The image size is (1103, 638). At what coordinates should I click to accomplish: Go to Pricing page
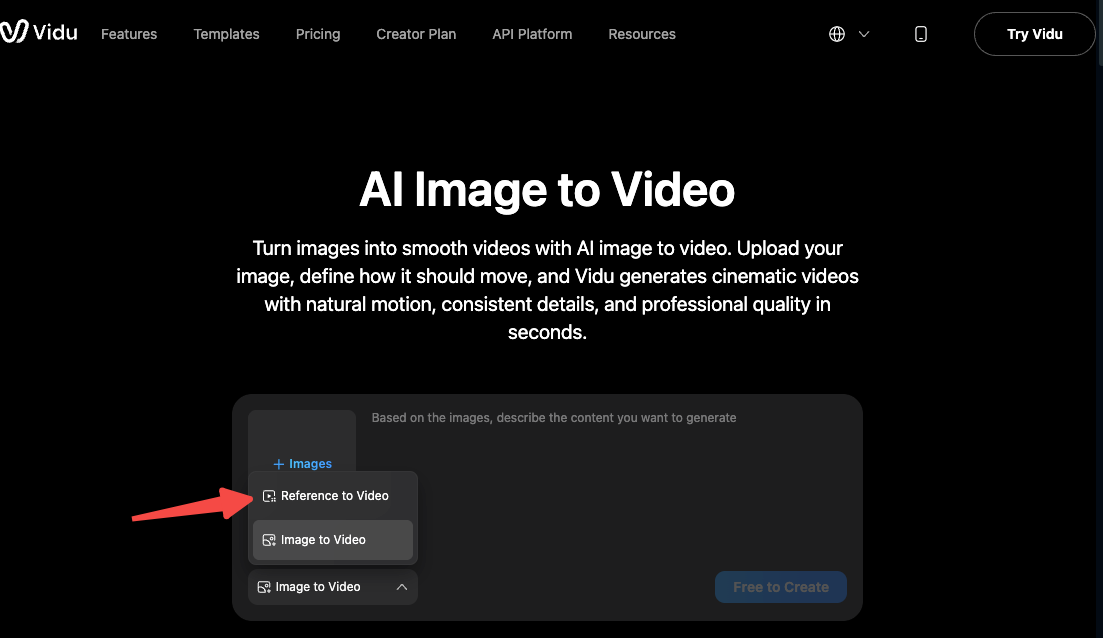pos(318,34)
